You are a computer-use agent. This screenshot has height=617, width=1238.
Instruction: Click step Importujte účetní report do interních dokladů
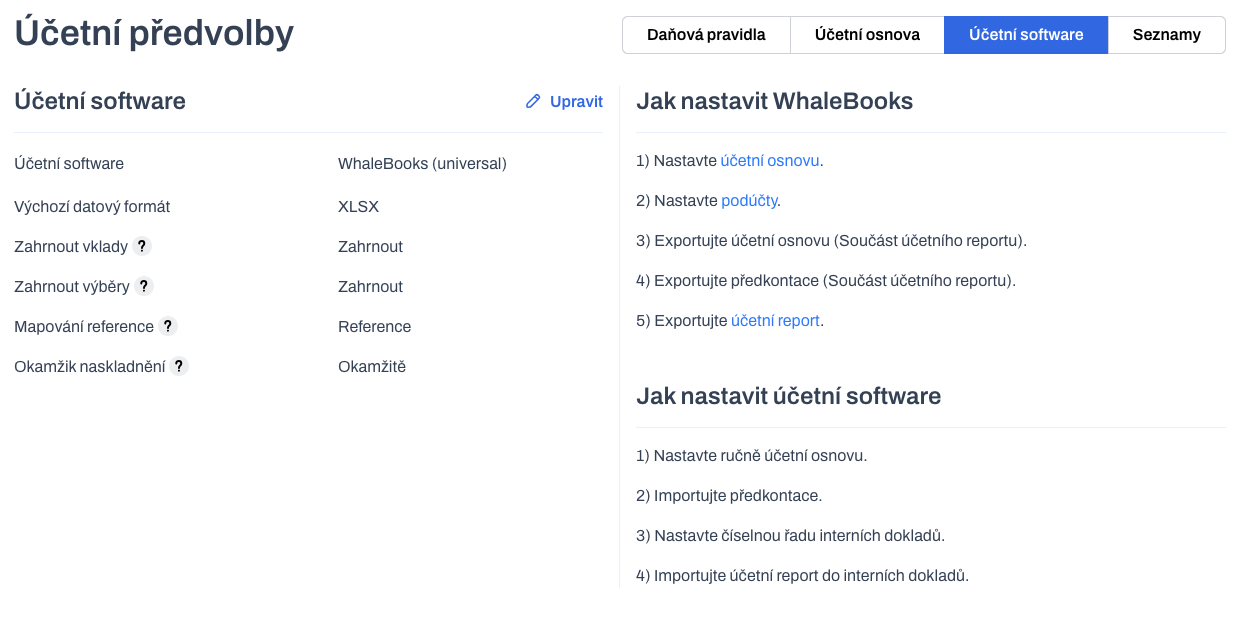[x=802, y=575]
